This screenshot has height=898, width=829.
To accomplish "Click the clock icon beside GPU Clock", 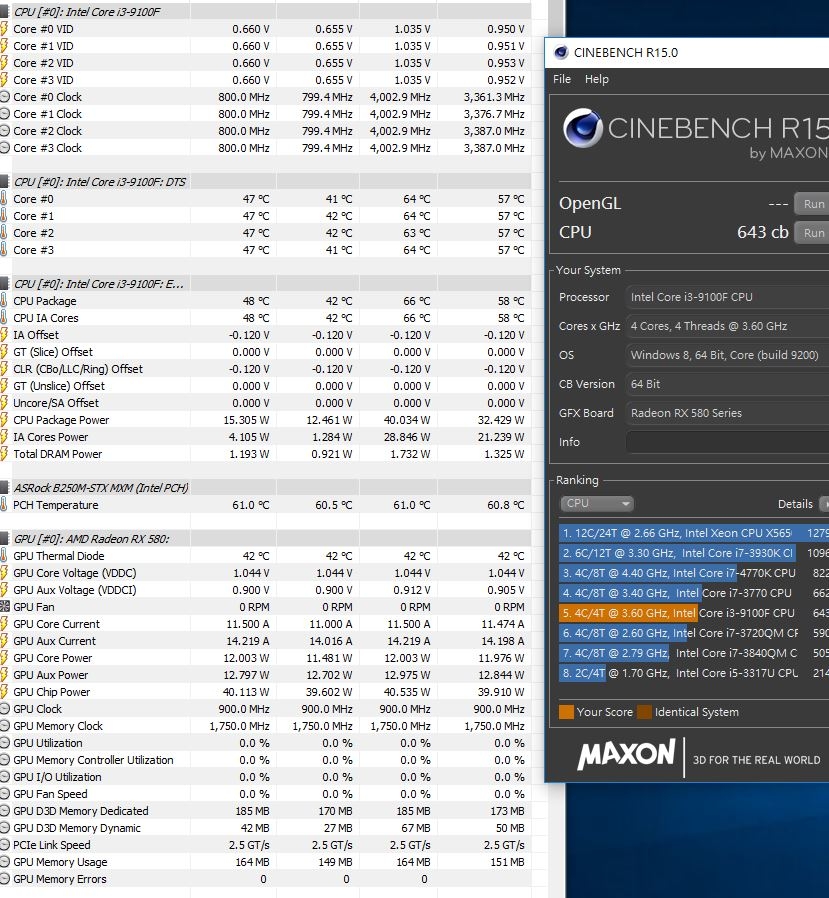I will point(5,709).
